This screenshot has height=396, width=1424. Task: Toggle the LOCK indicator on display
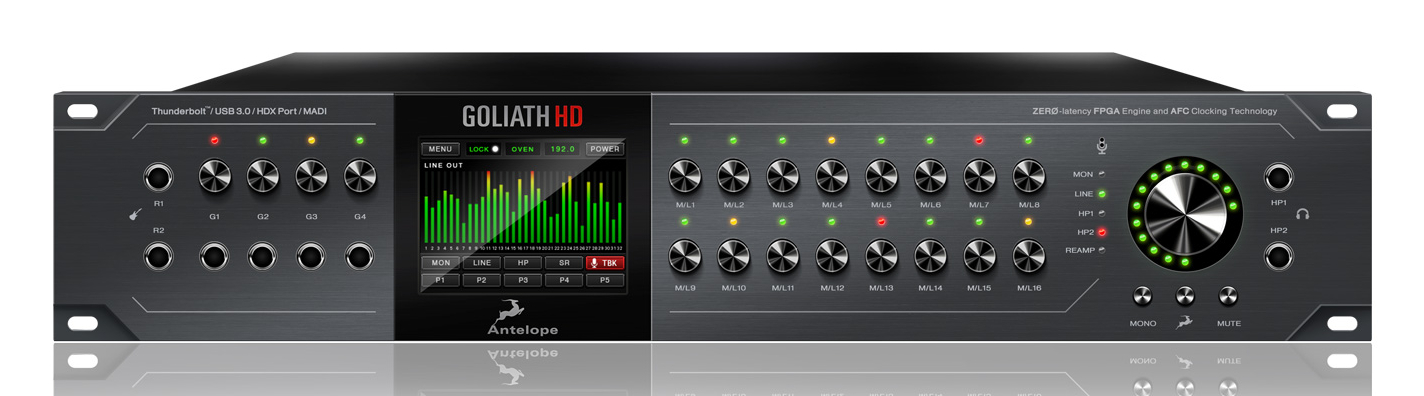[x=483, y=149]
